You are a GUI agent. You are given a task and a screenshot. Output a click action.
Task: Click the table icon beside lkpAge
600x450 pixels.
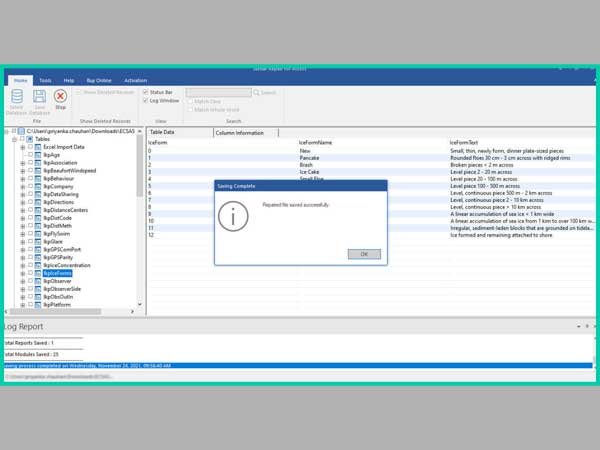point(38,155)
